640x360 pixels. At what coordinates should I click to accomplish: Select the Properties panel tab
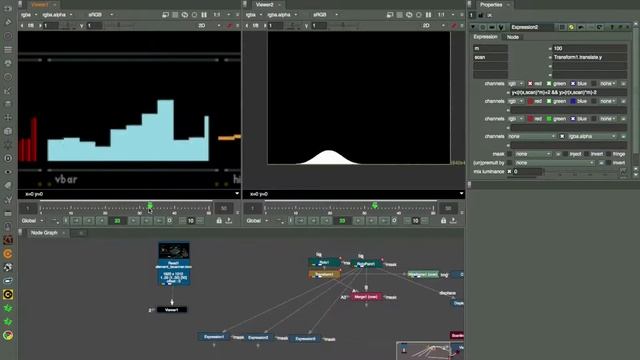coord(491,4)
